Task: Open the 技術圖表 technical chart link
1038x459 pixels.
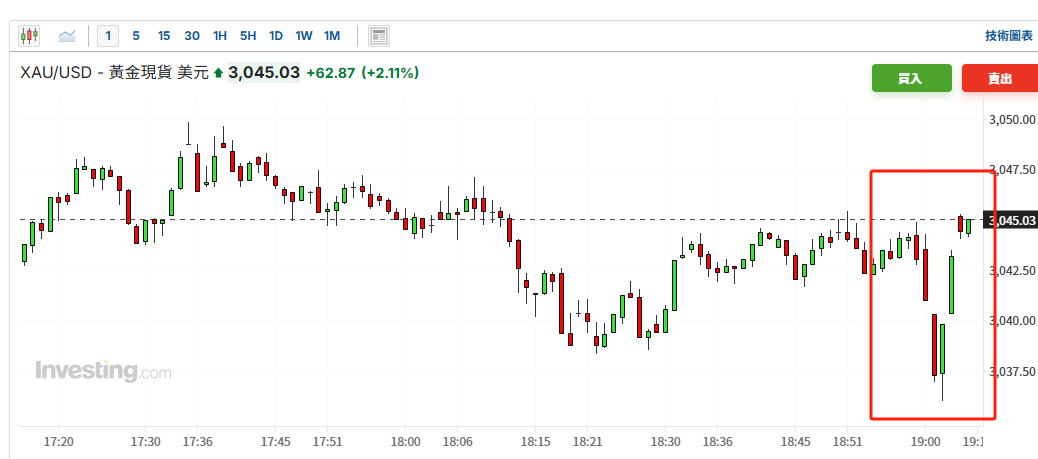Action: pyautogui.click(x=1008, y=36)
